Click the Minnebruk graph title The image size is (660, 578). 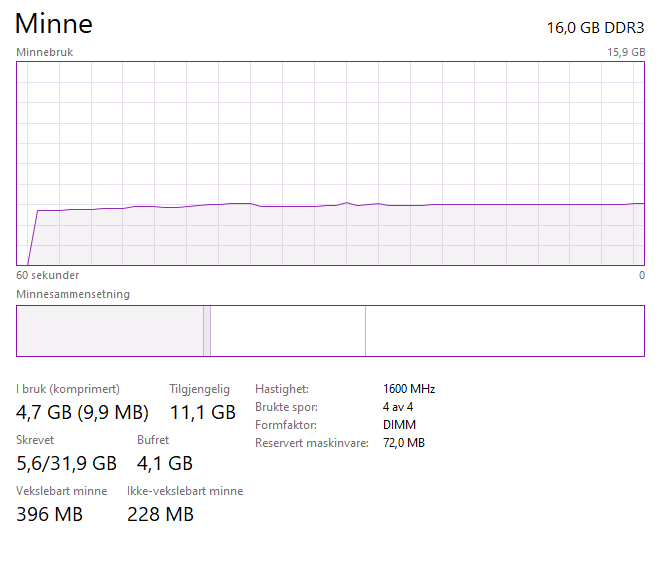(45, 52)
